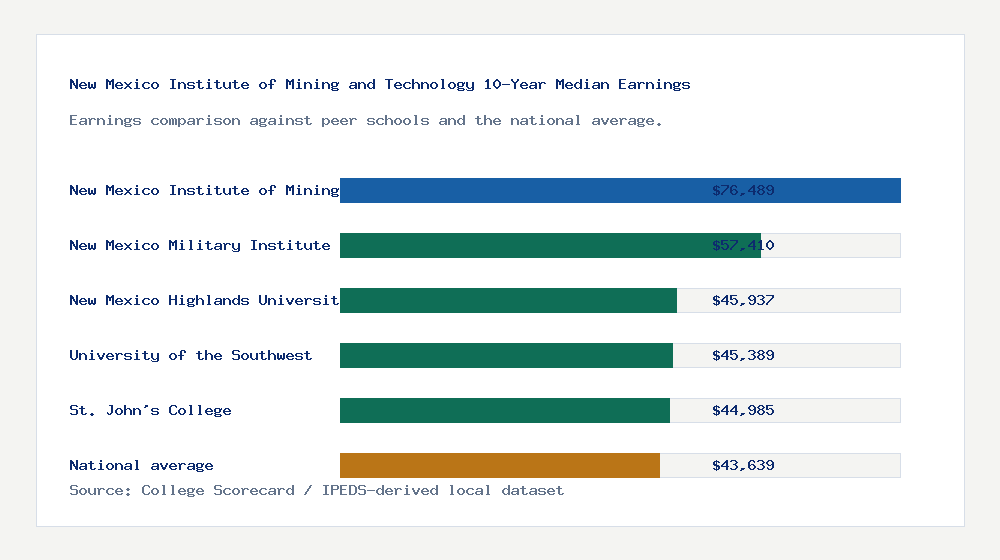Click the green New Mexico Highlands bar
Image resolution: width=1000 pixels, height=560 pixels.
click(508, 300)
